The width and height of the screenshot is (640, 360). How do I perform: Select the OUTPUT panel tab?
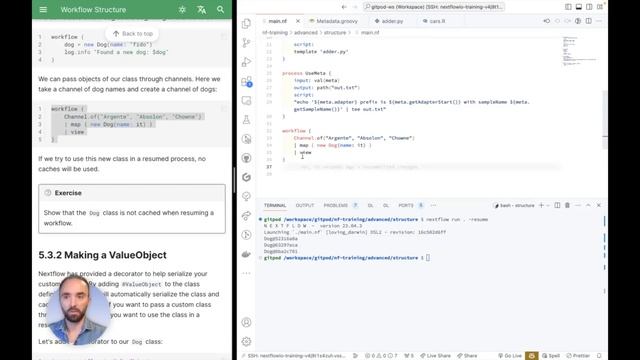coord(304,205)
